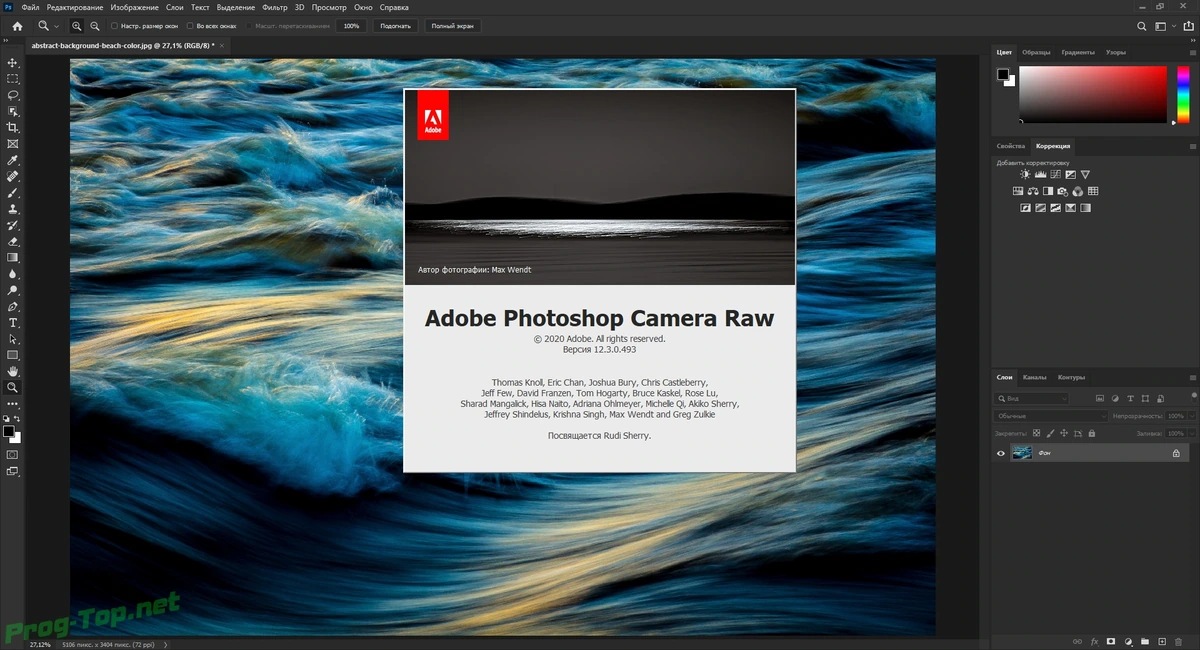Viewport: 1200px width, 650px height.
Task: Click the 'Полный экран' button
Action: 452,26
